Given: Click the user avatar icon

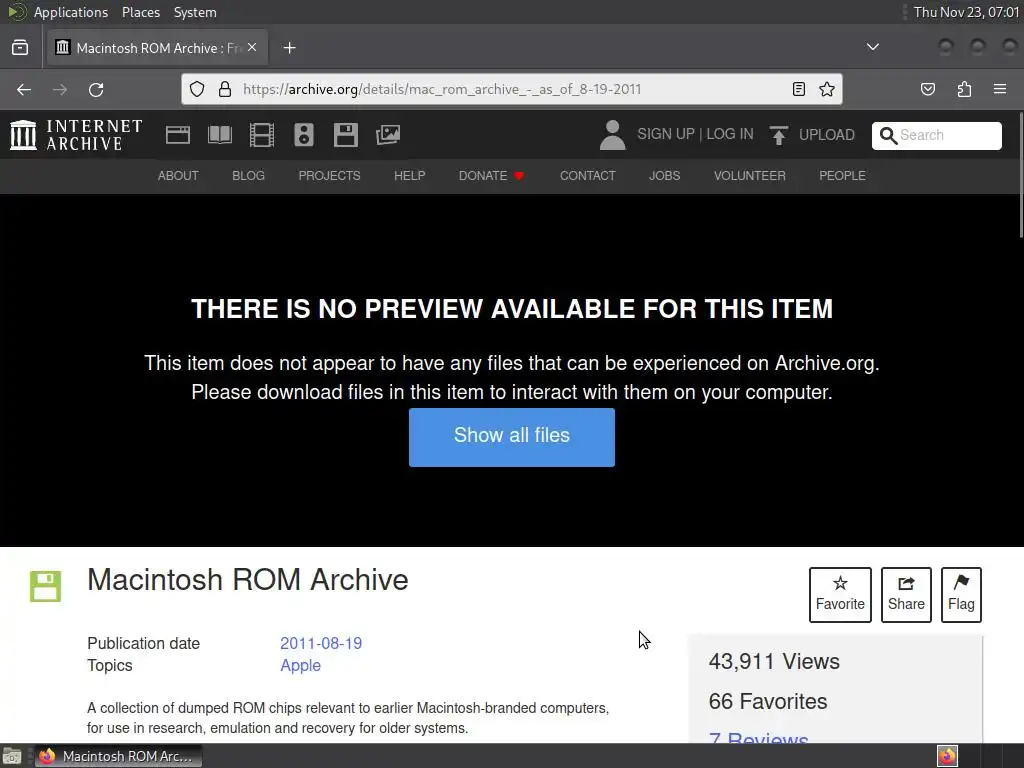Looking at the screenshot, I should pos(612,135).
